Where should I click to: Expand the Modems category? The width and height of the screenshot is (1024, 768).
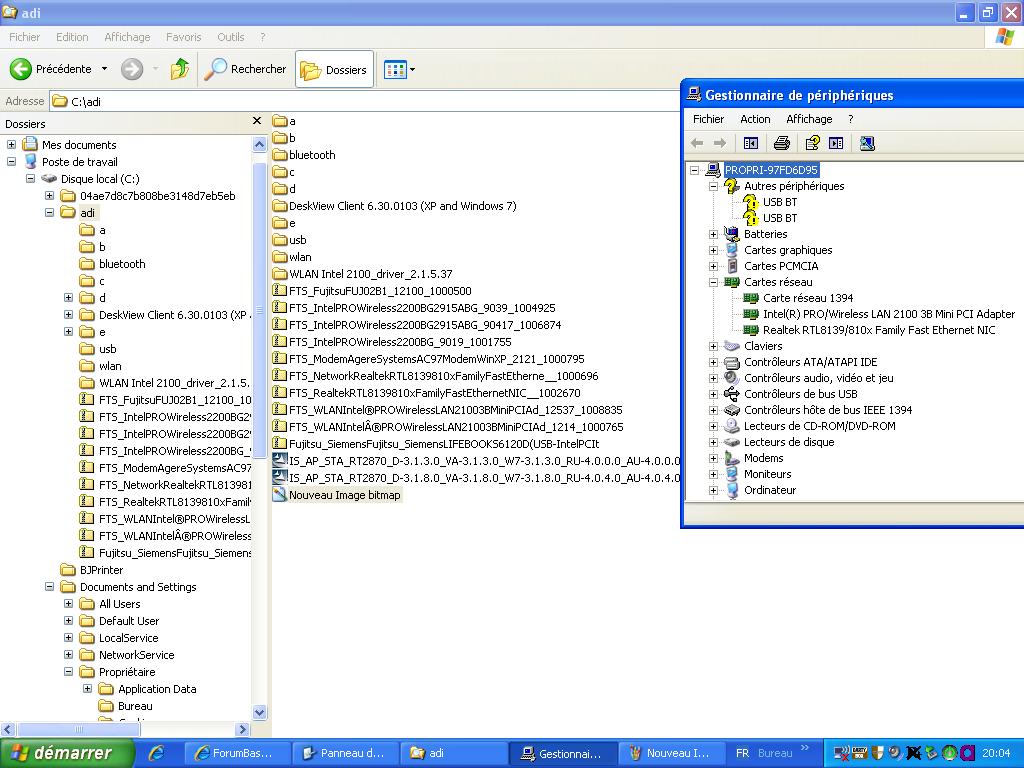tap(714, 458)
